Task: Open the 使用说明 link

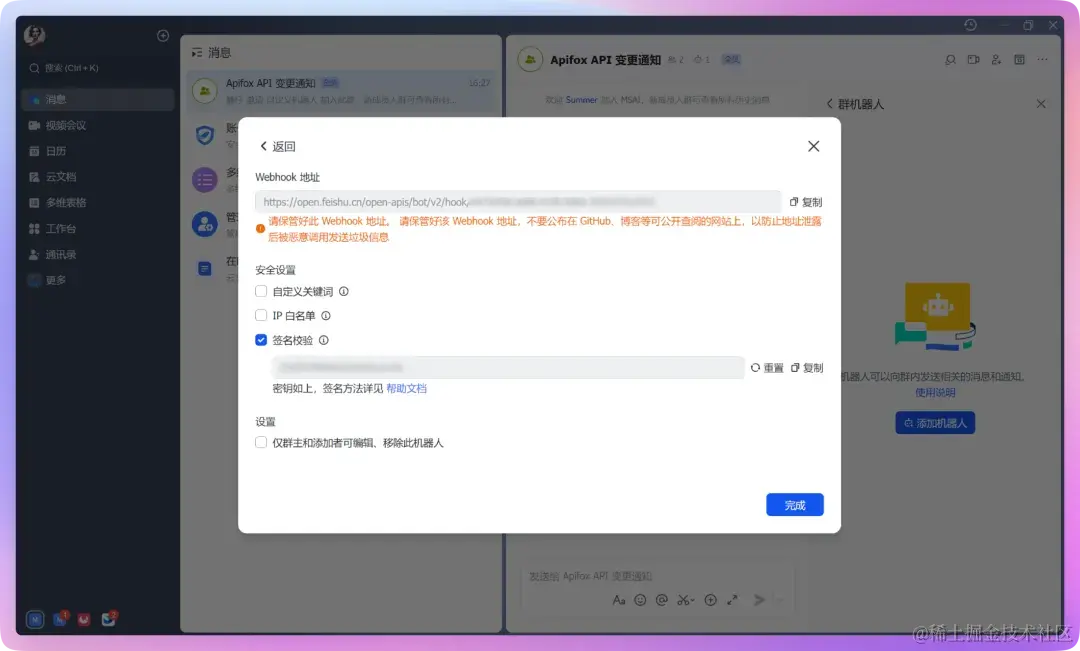Action: click(935, 393)
